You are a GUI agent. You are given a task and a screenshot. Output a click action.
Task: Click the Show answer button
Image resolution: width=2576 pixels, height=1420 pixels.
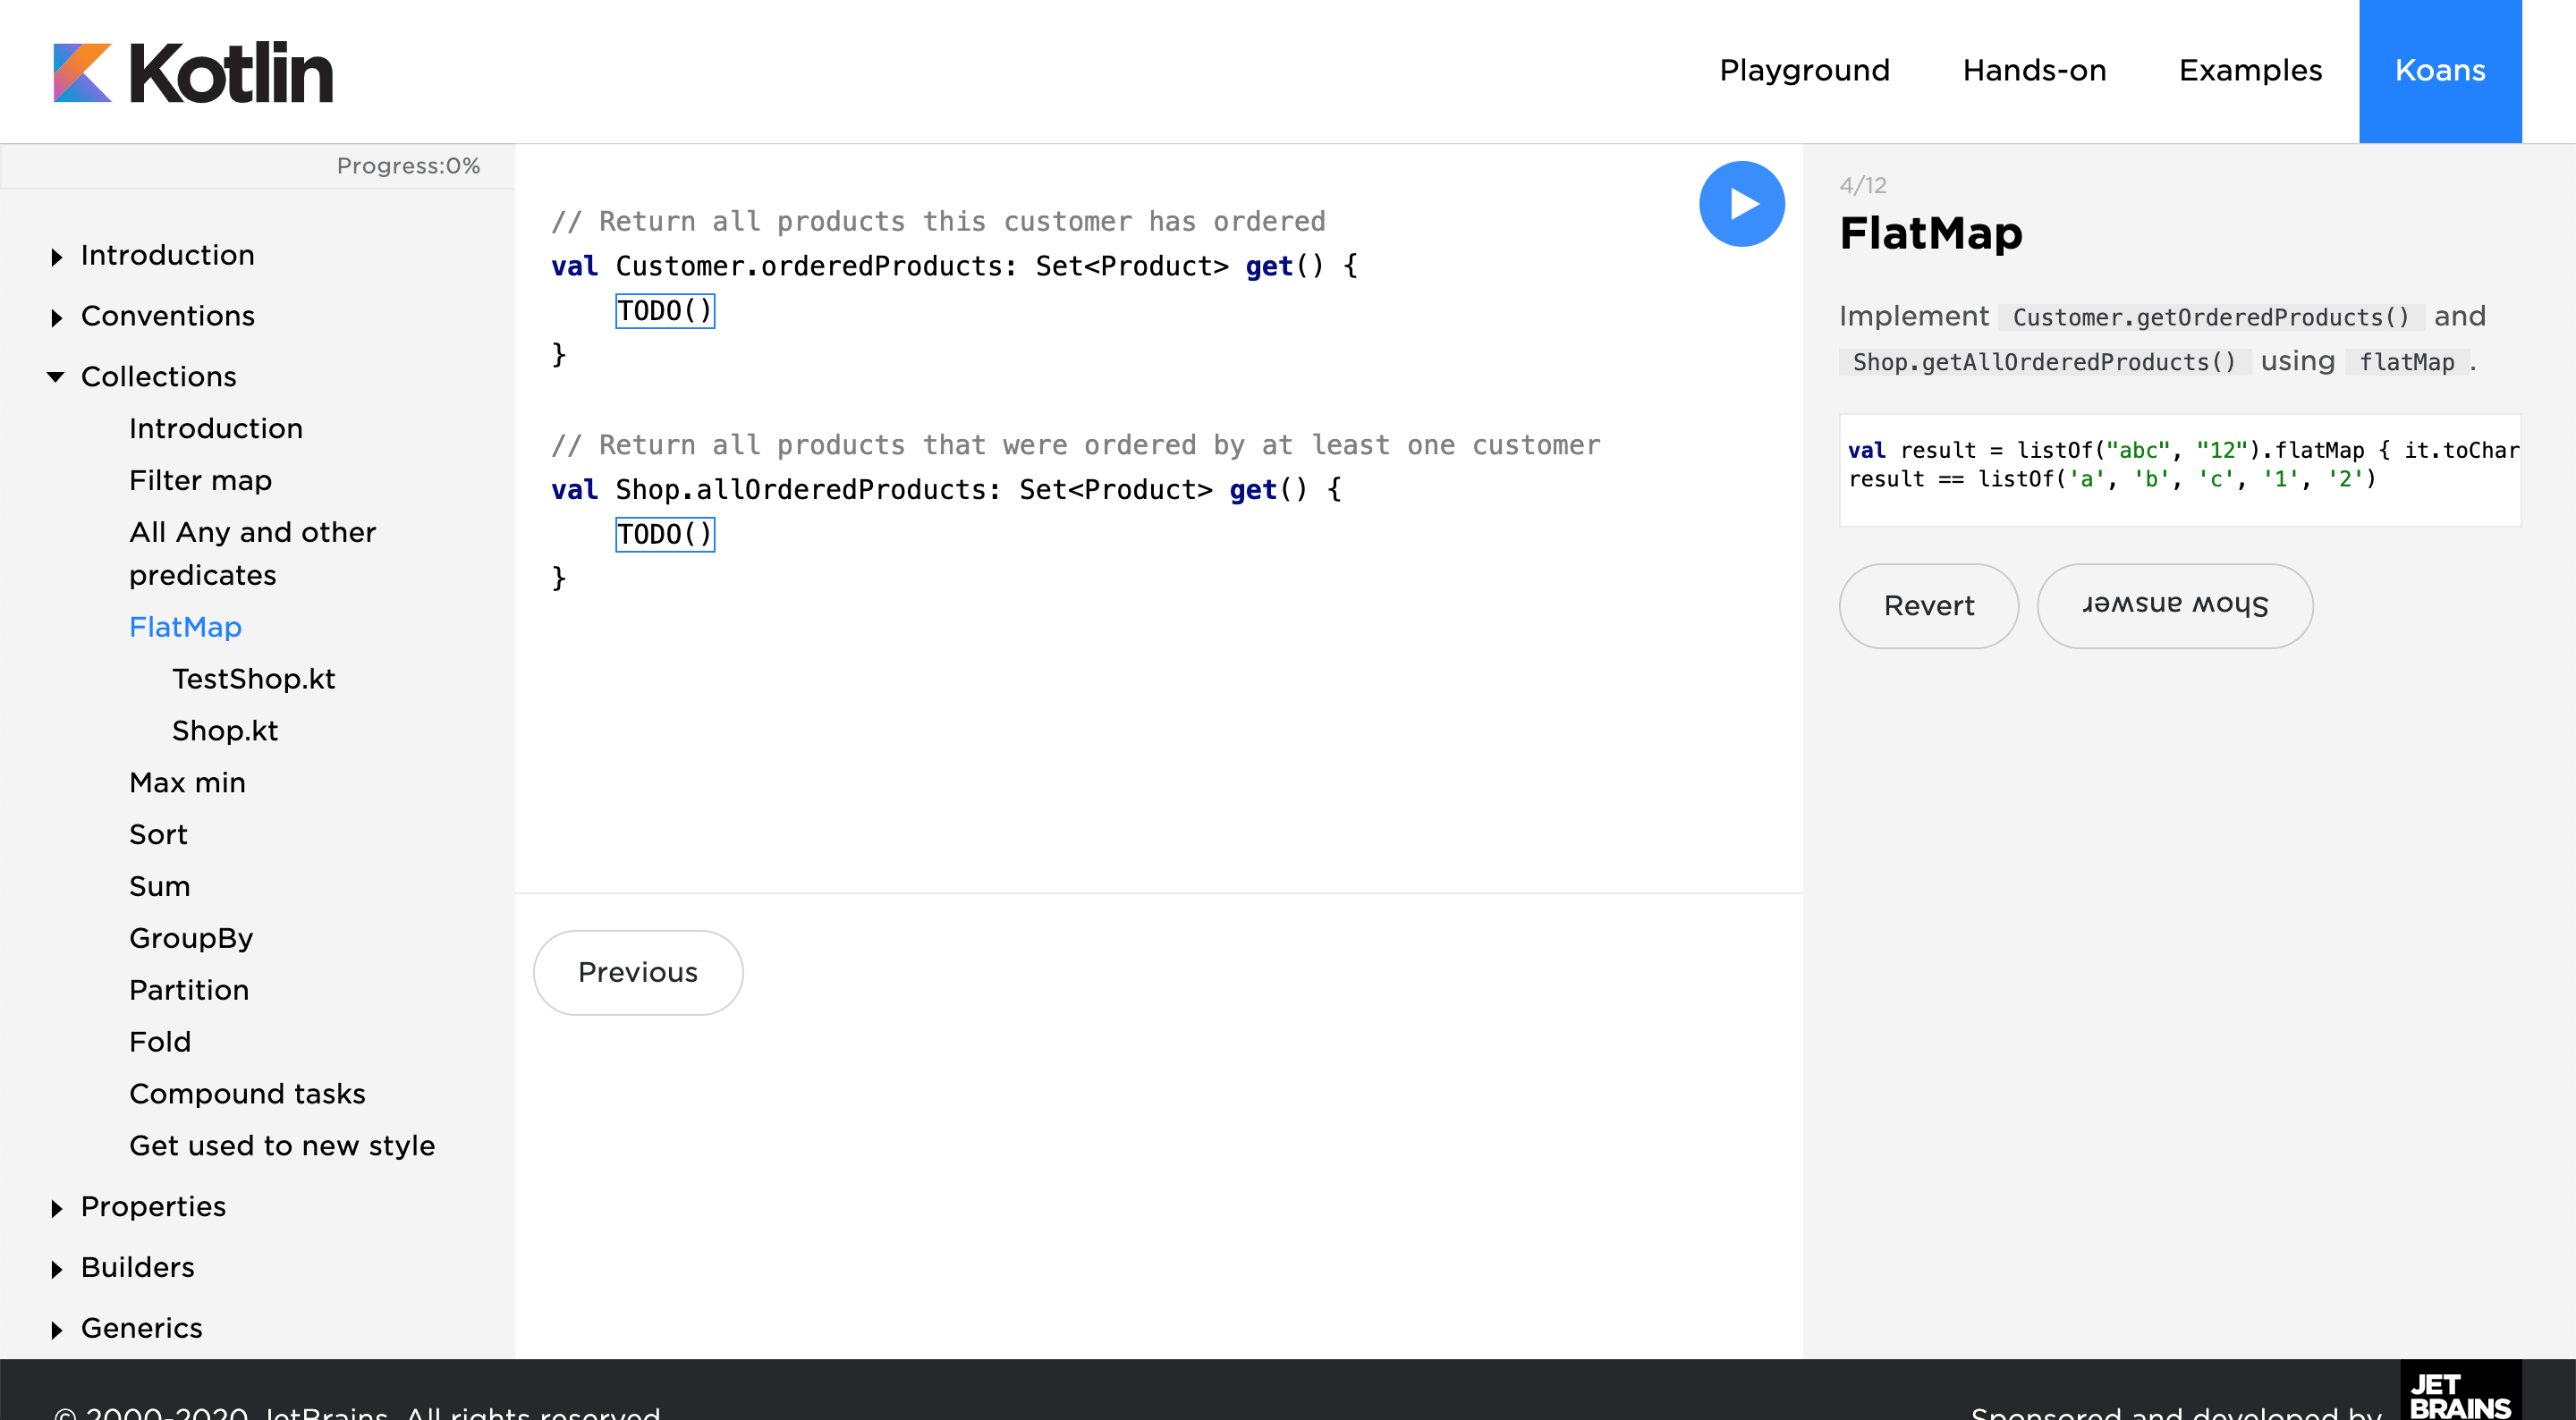(x=2175, y=605)
